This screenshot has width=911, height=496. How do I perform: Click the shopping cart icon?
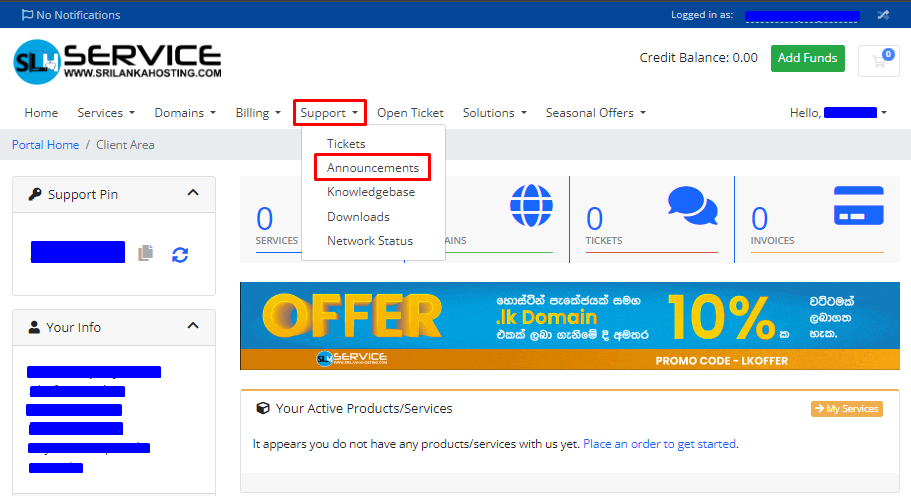tap(880, 60)
